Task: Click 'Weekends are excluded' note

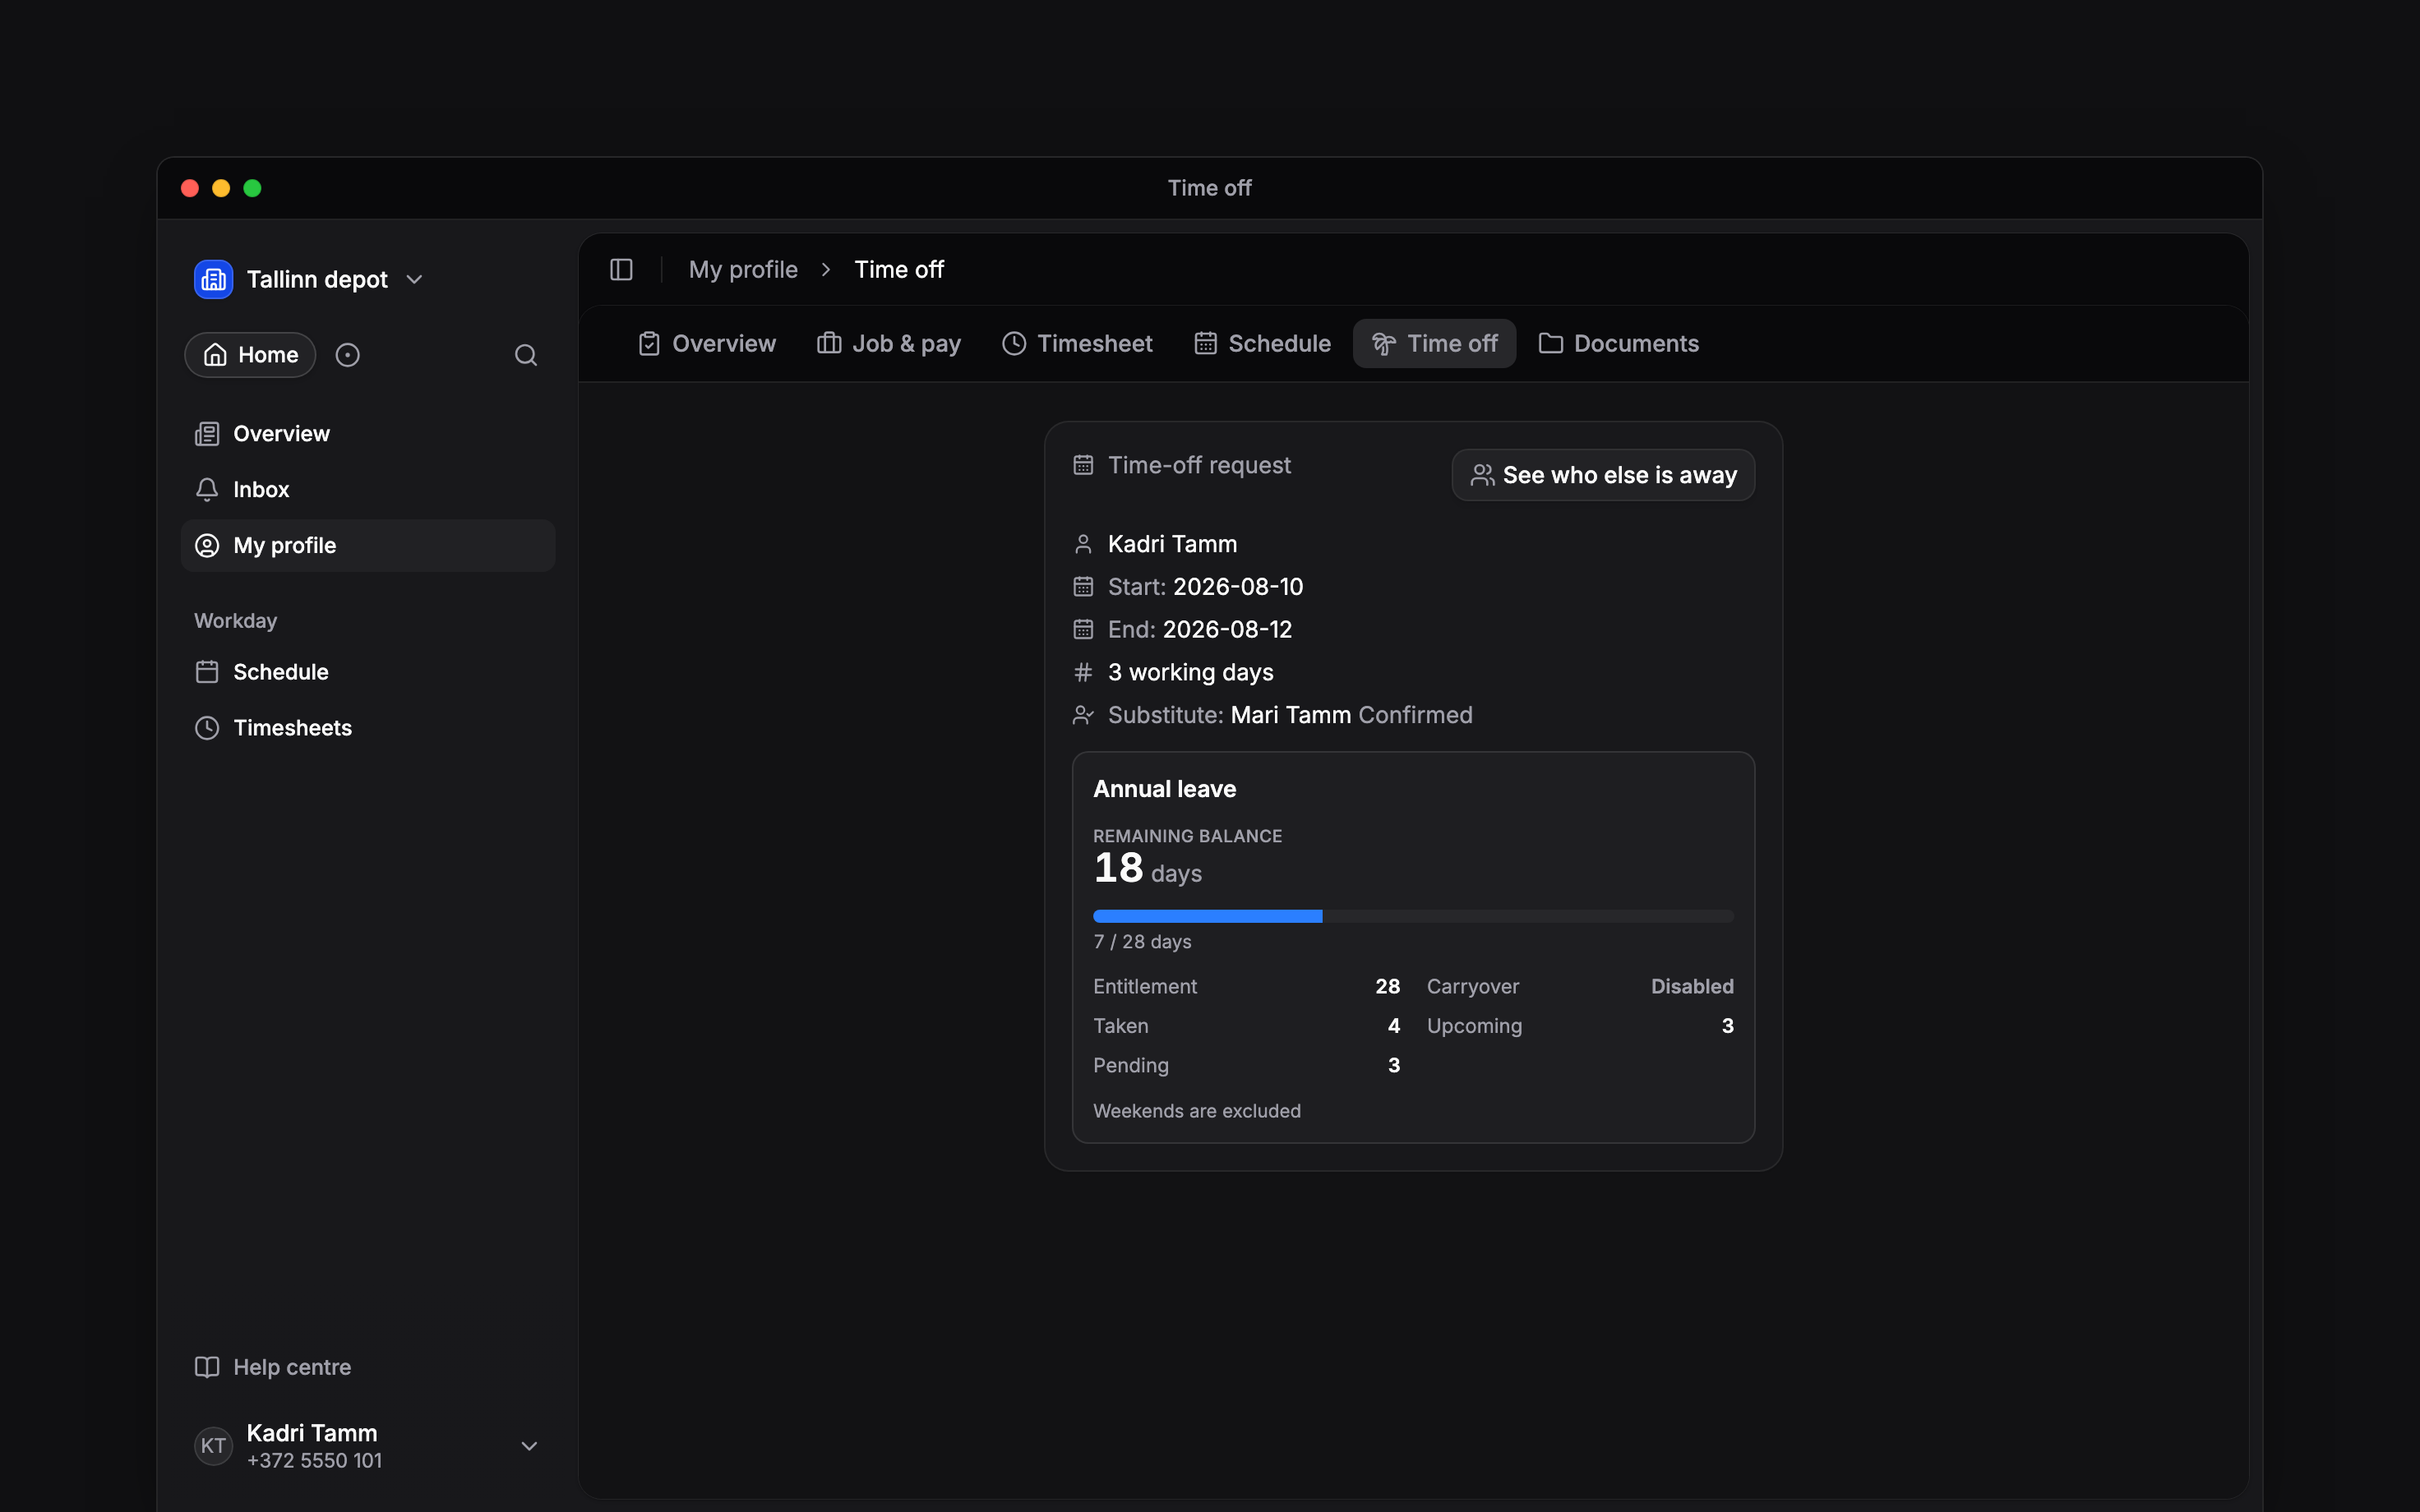Action: [x=1197, y=1111]
